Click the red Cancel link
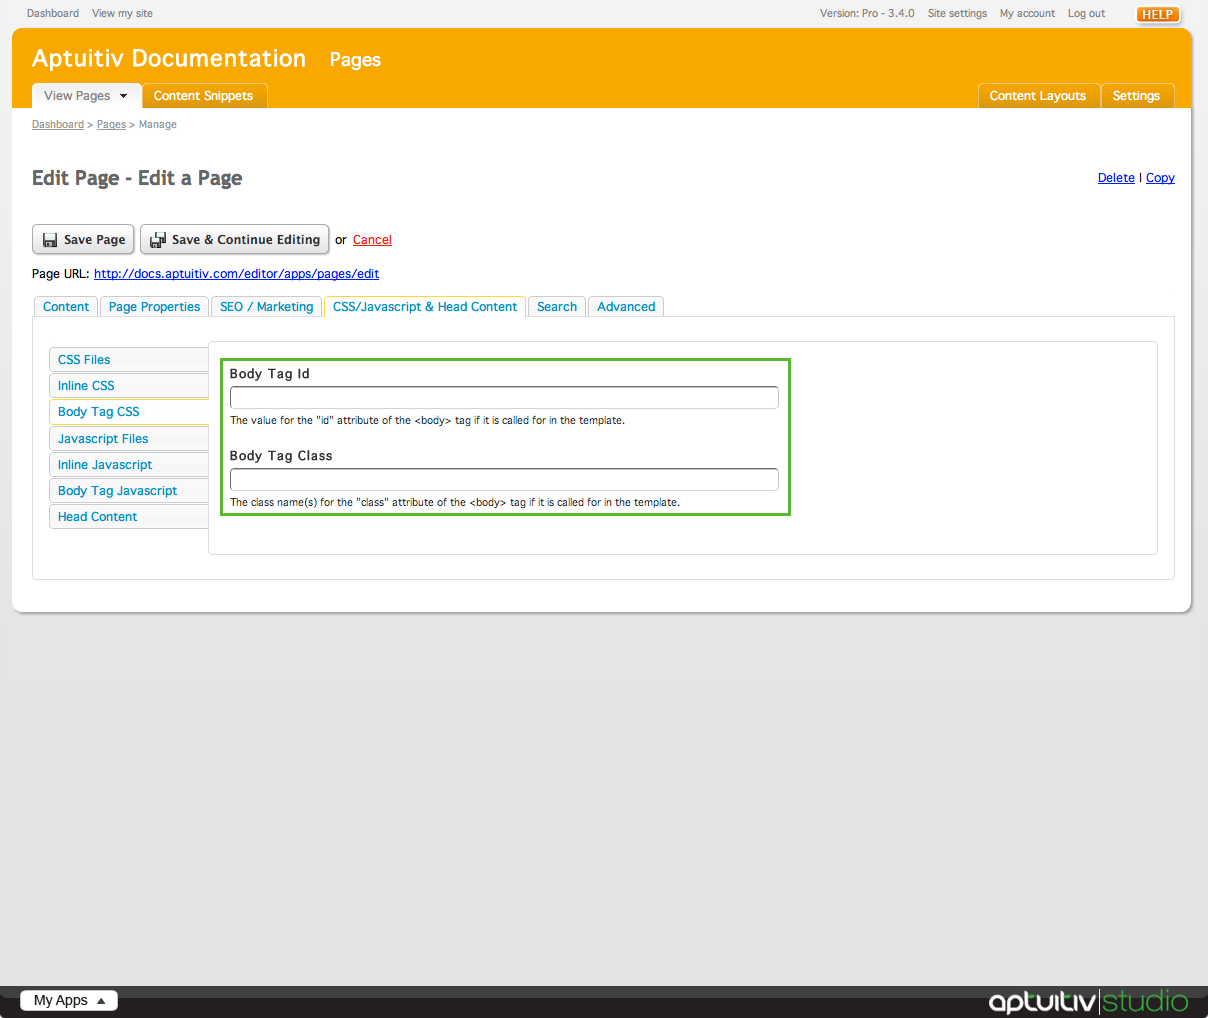 [372, 240]
